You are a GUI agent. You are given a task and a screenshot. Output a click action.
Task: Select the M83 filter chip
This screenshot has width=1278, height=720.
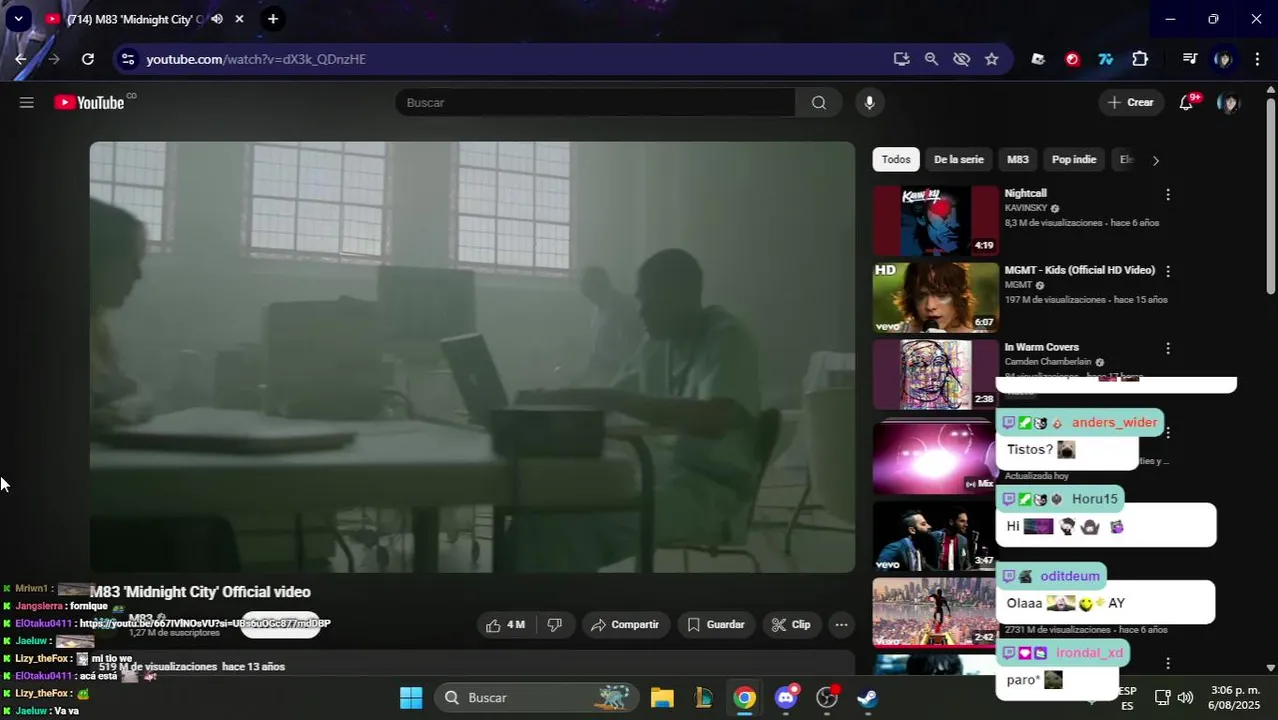point(1017,160)
